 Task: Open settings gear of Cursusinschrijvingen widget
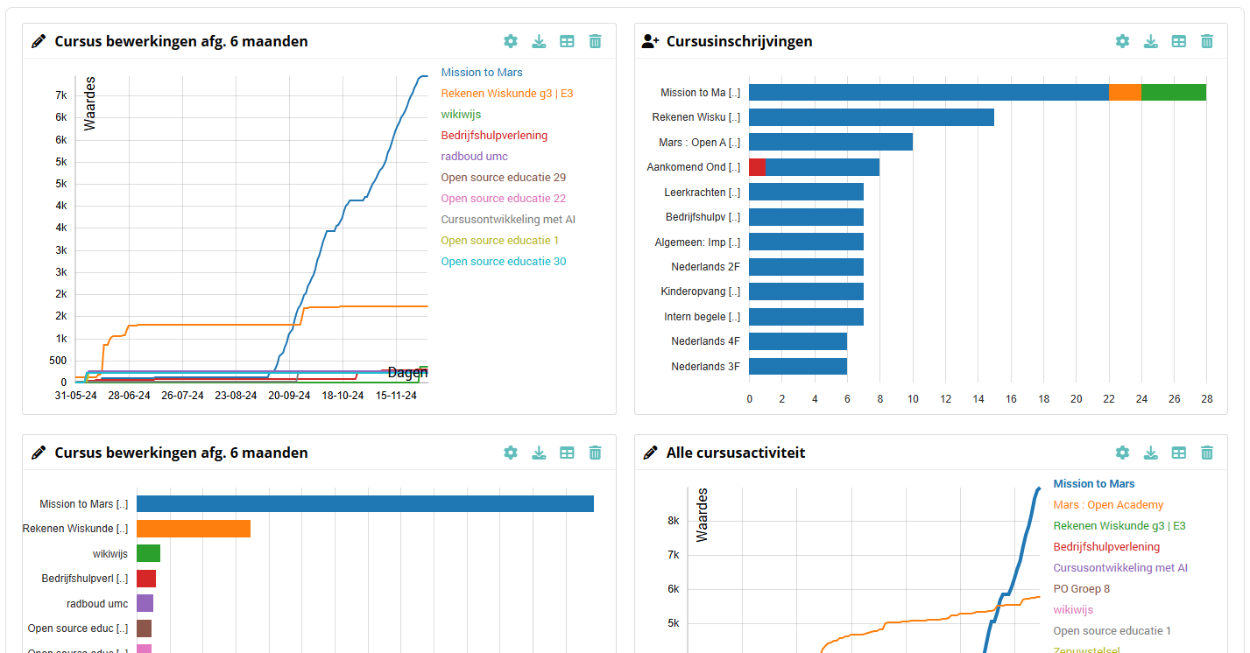pyautogui.click(x=1122, y=41)
